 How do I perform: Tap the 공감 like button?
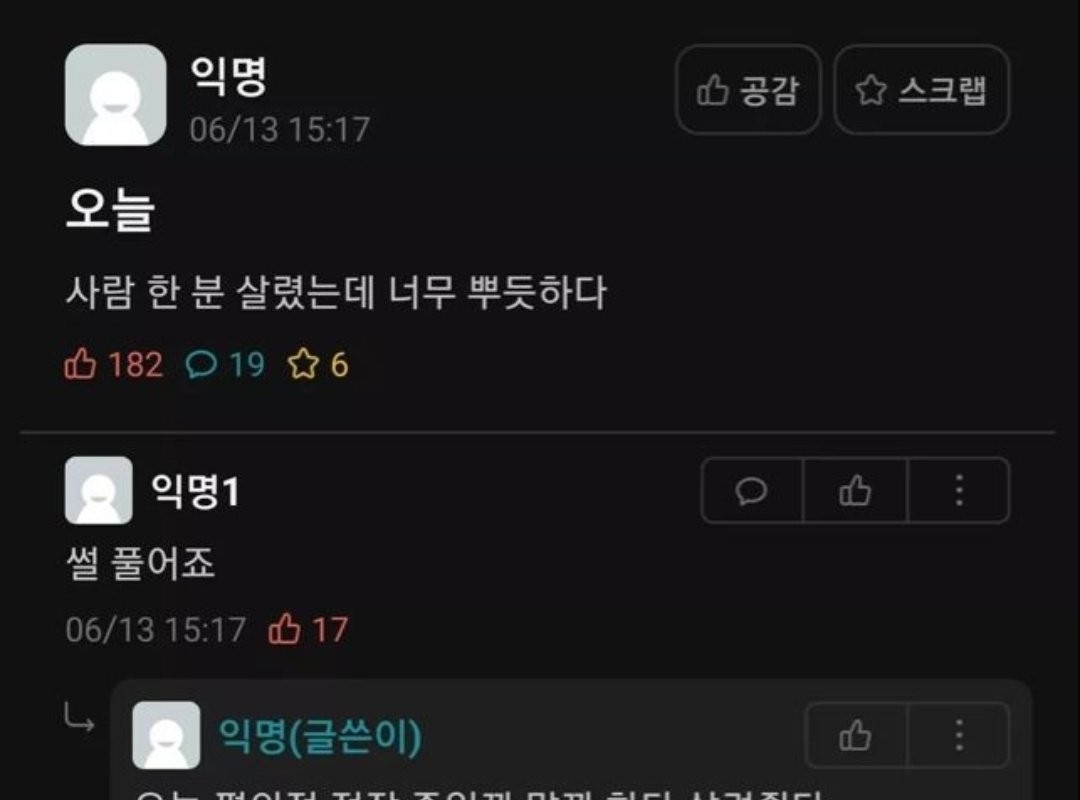click(748, 90)
